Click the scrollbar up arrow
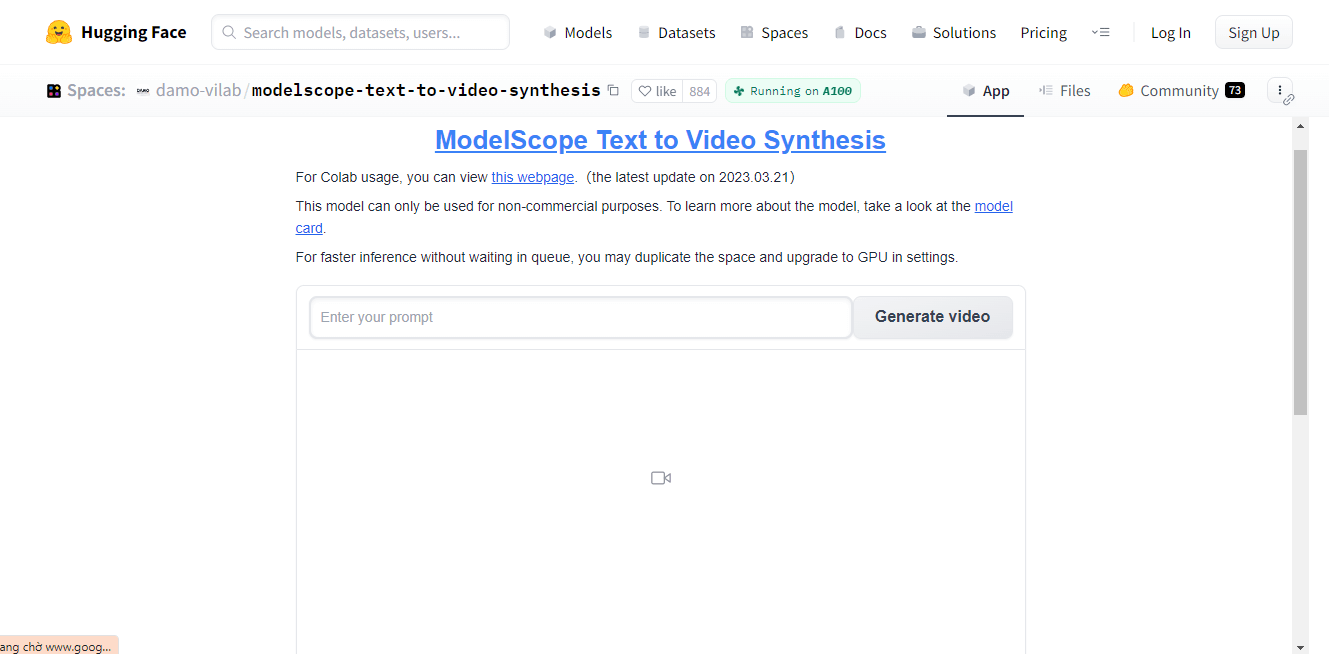The image size is (1329, 654). (1301, 126)
